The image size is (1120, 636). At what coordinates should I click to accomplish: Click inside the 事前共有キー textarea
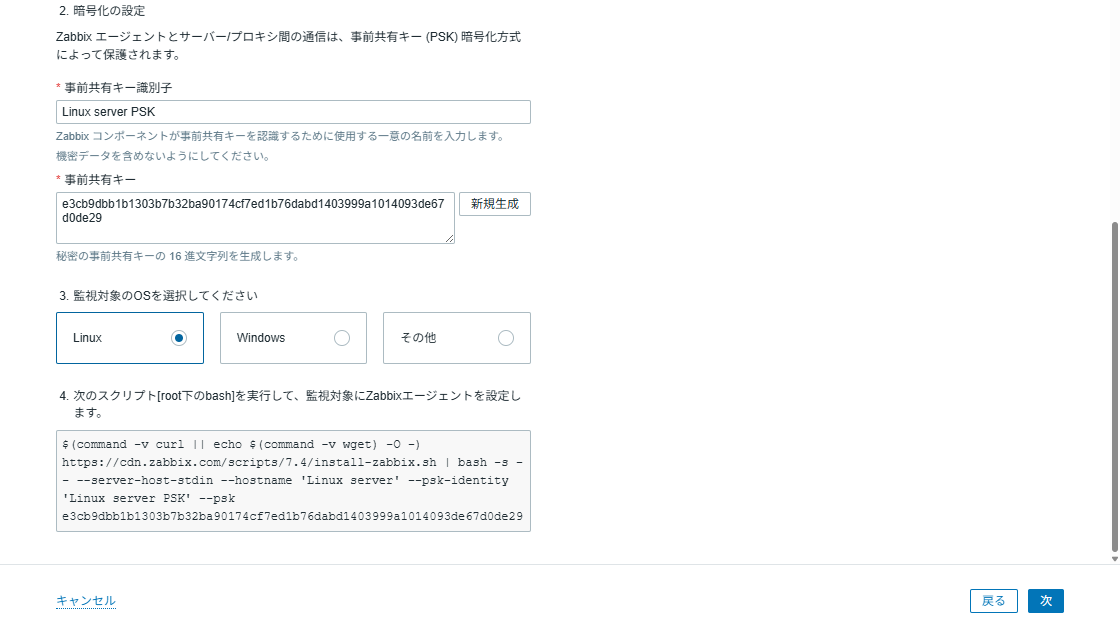255,218
